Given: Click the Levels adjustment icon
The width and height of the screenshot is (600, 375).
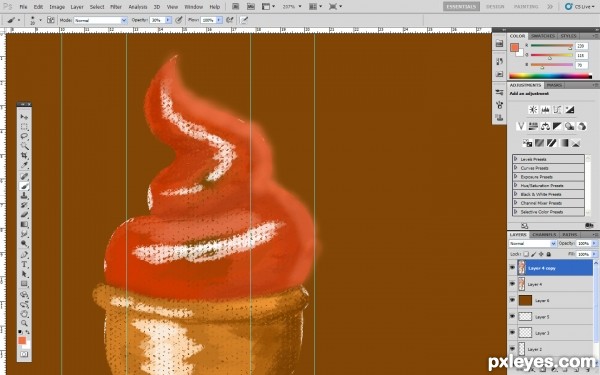Looking at the screenshot, I should [x=545, y=110].
